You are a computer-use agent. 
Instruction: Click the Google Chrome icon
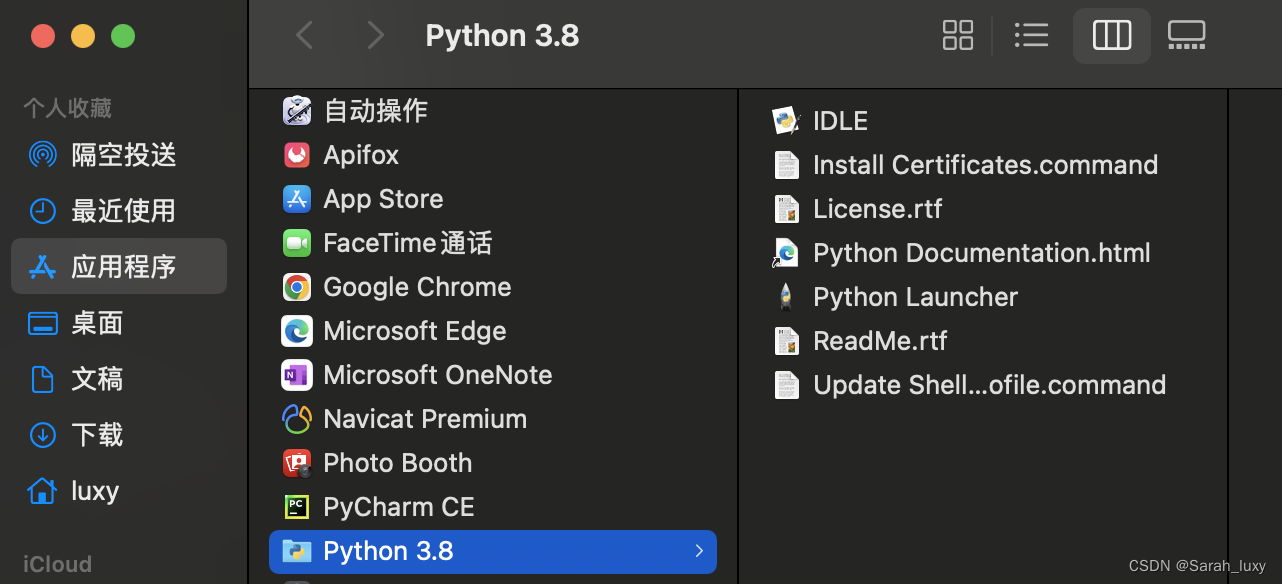point(297,287)
